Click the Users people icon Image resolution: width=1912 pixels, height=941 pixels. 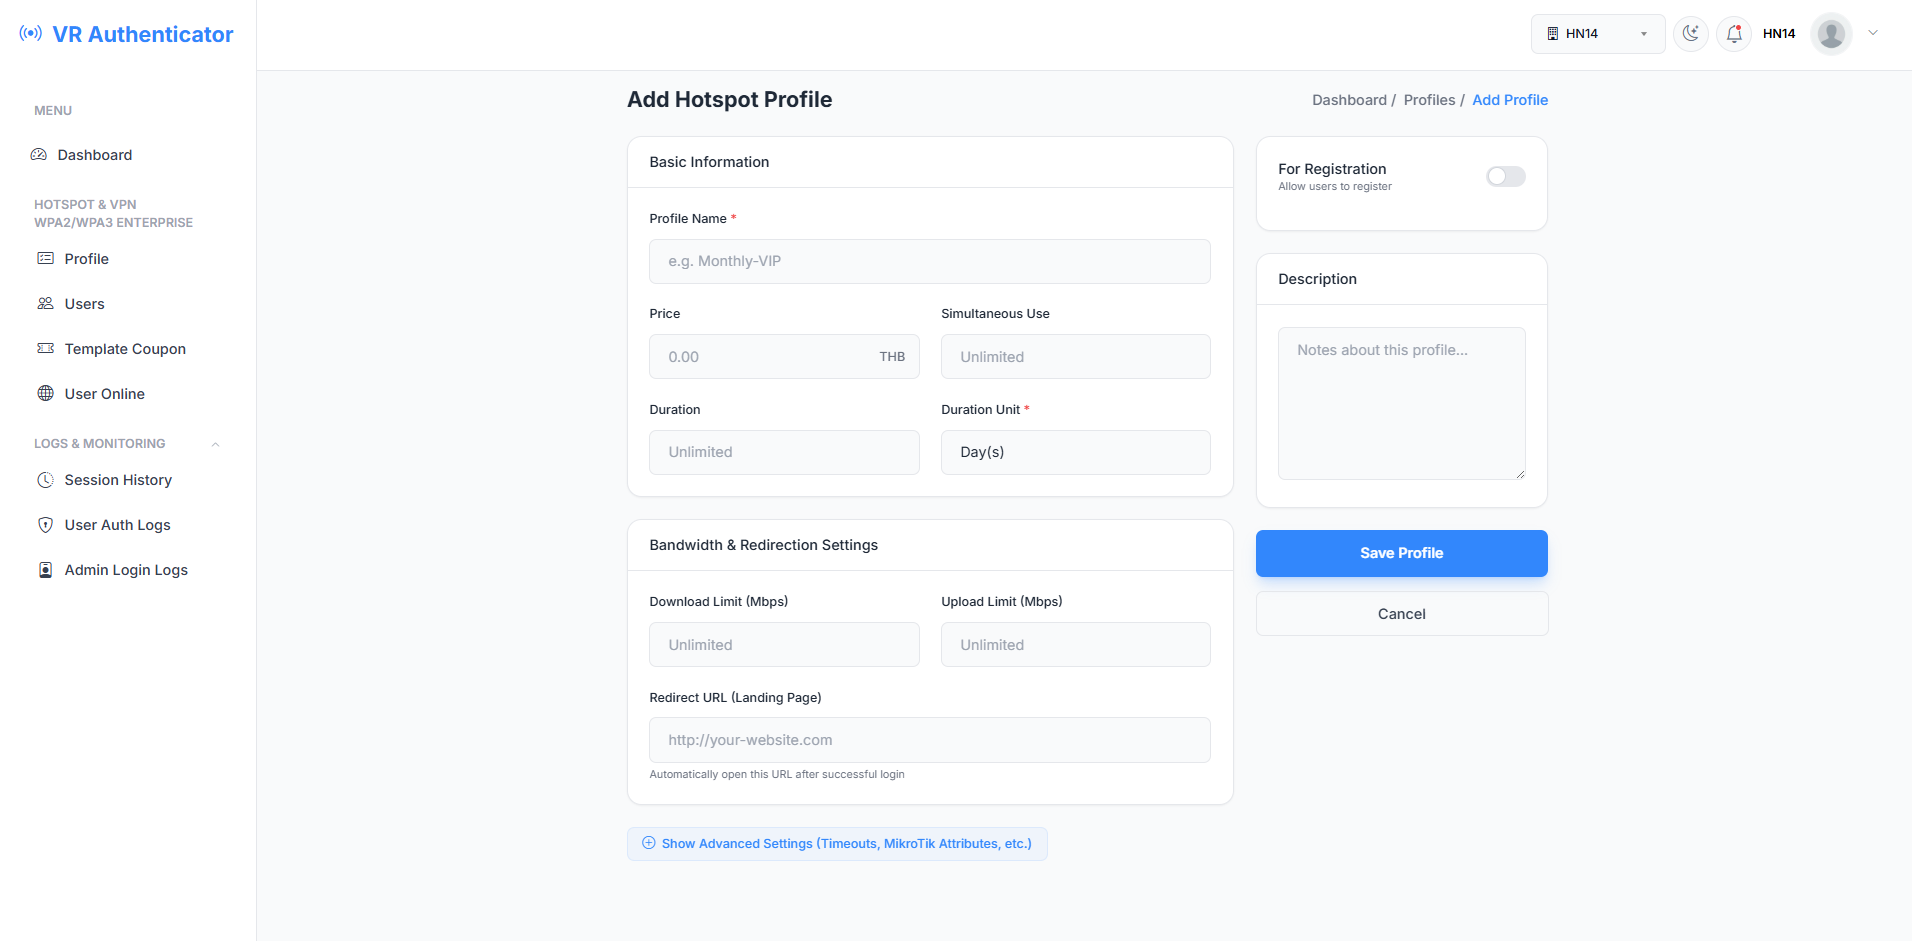45,304
